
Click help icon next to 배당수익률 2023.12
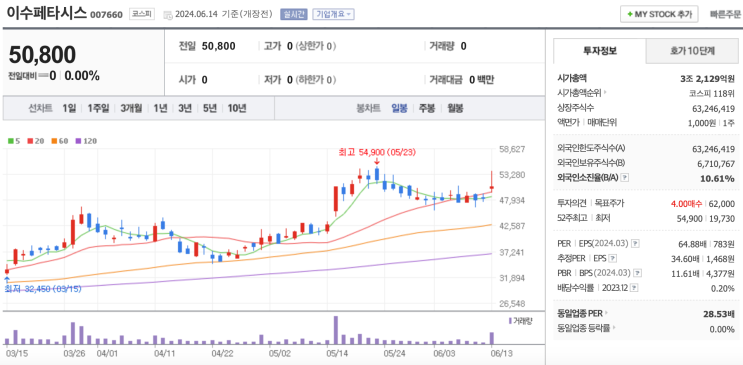pos(634,288)
